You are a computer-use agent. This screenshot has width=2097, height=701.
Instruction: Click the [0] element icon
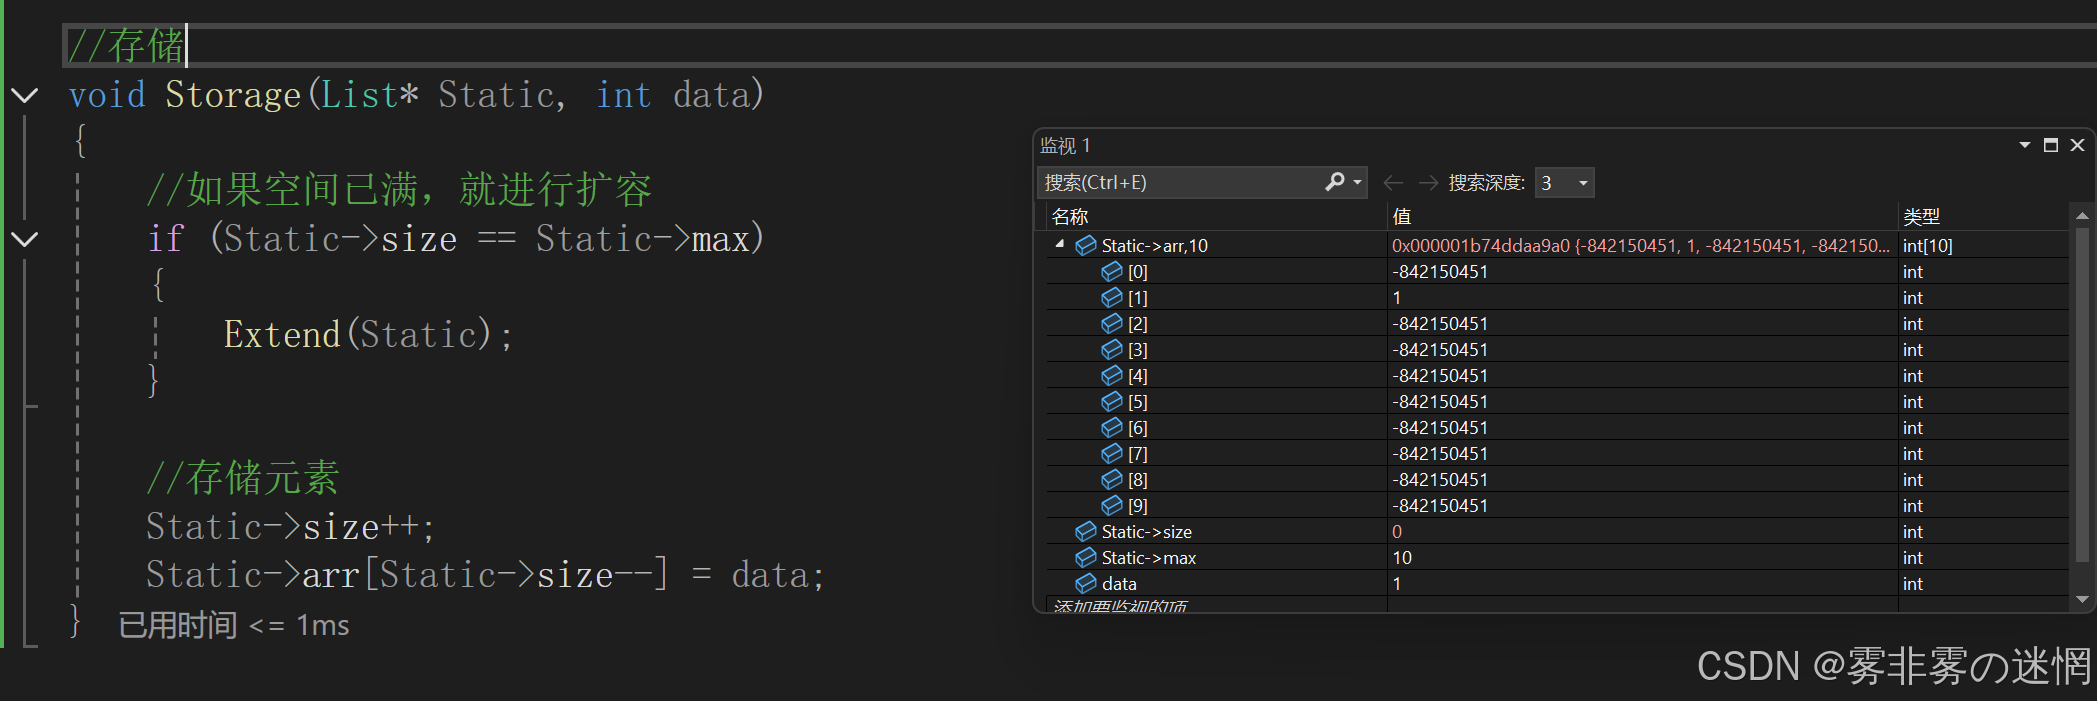coord(1112,271)
